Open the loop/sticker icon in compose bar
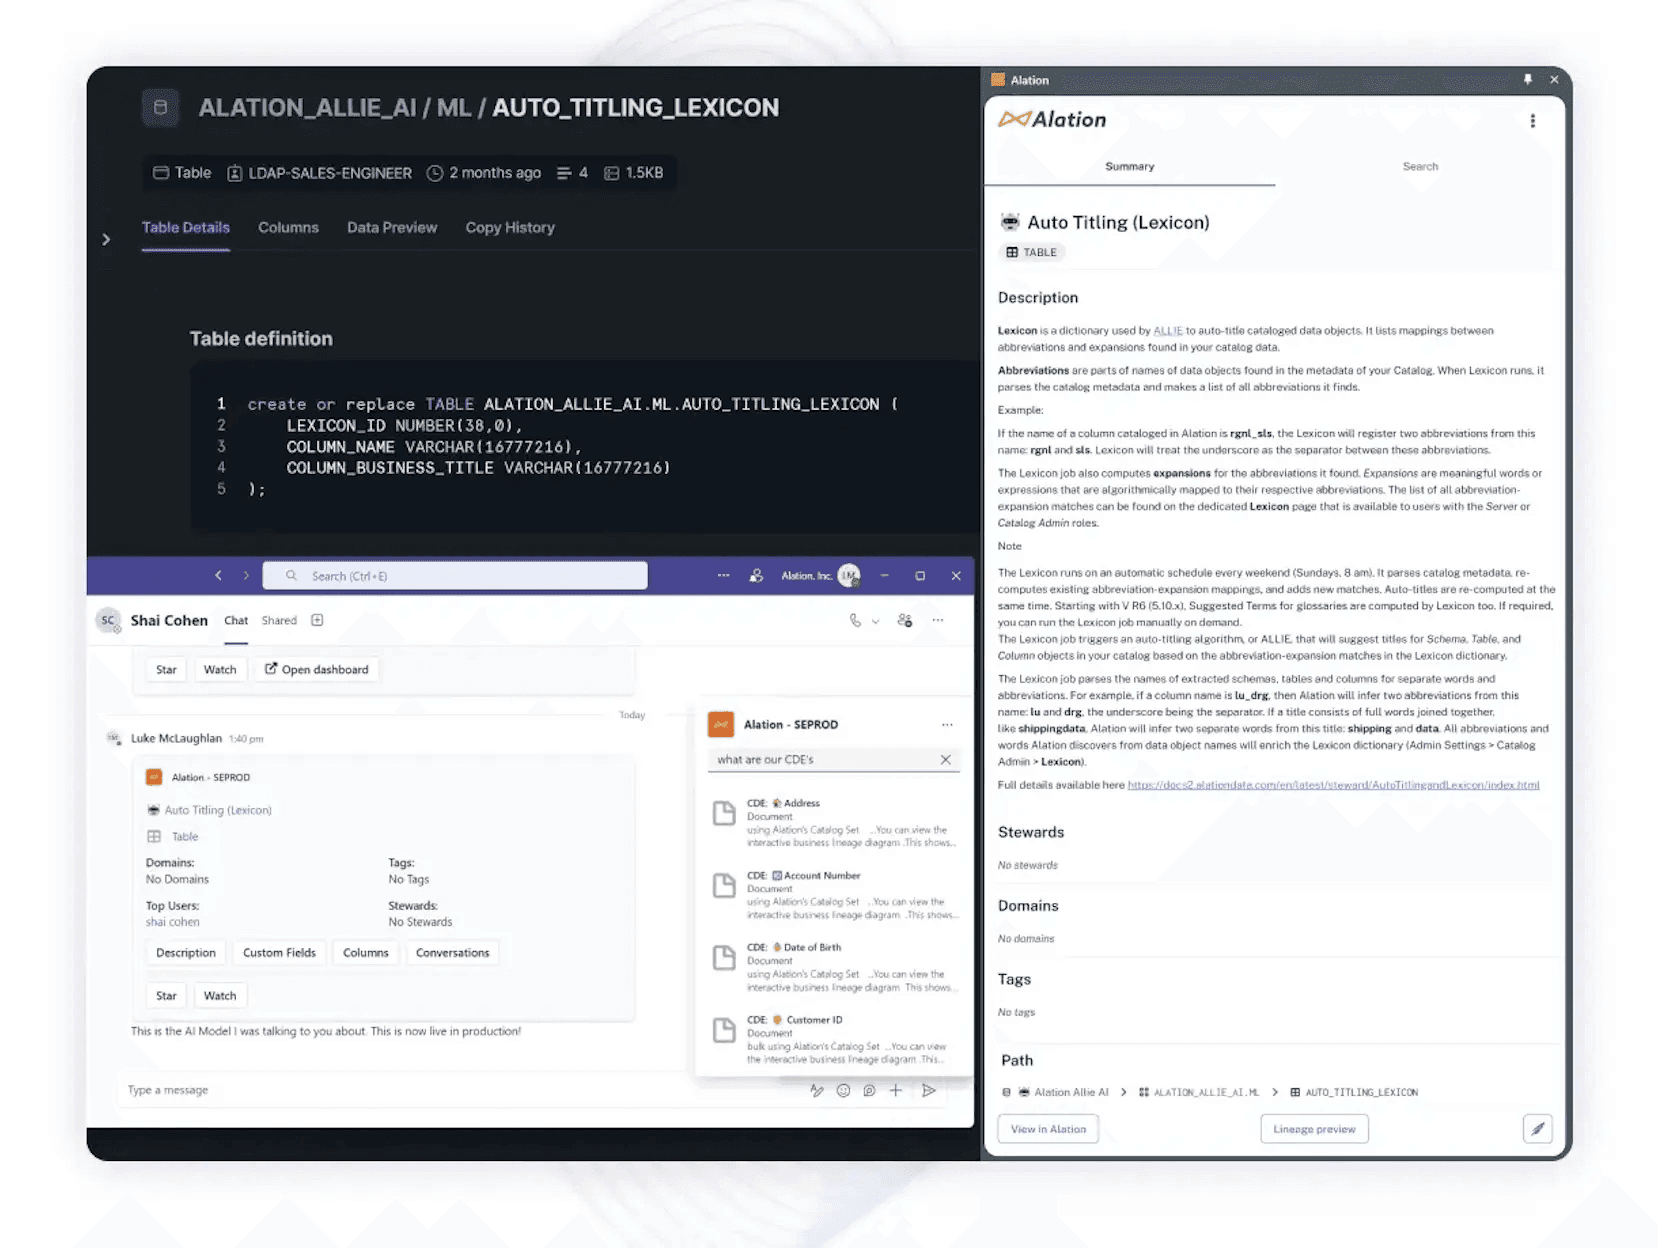 (869, 1091)
